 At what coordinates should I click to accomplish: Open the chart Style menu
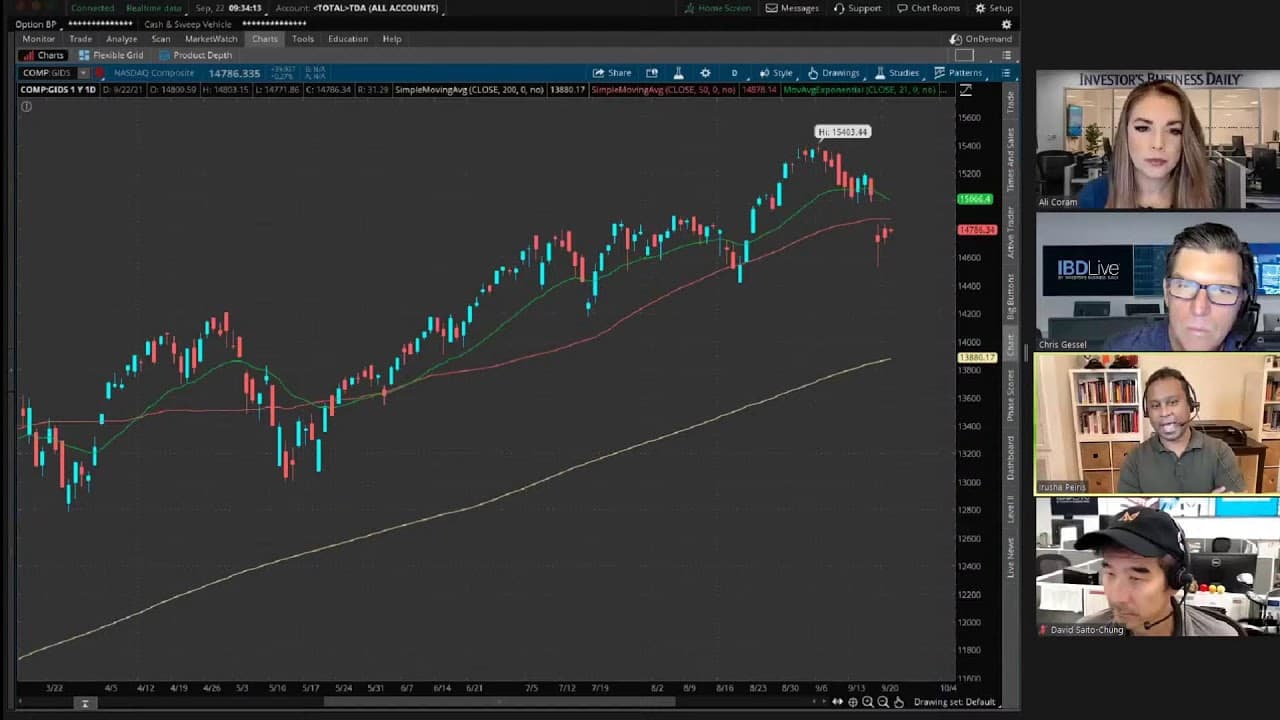coord(776,73)
